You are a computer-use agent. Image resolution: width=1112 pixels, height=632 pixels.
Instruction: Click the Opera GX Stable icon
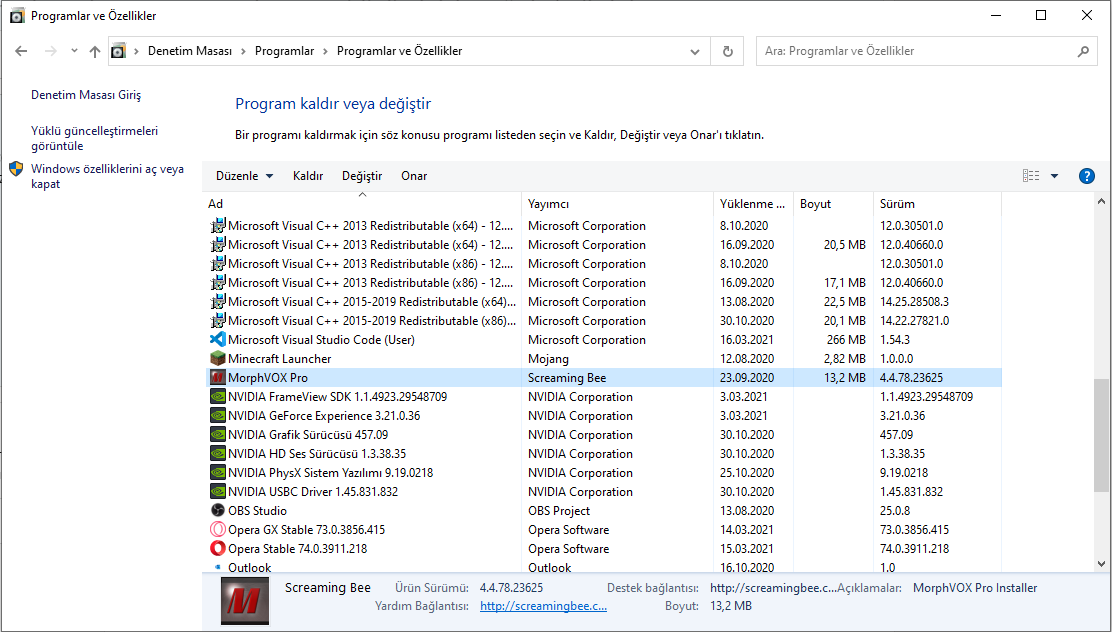point(218,530)
